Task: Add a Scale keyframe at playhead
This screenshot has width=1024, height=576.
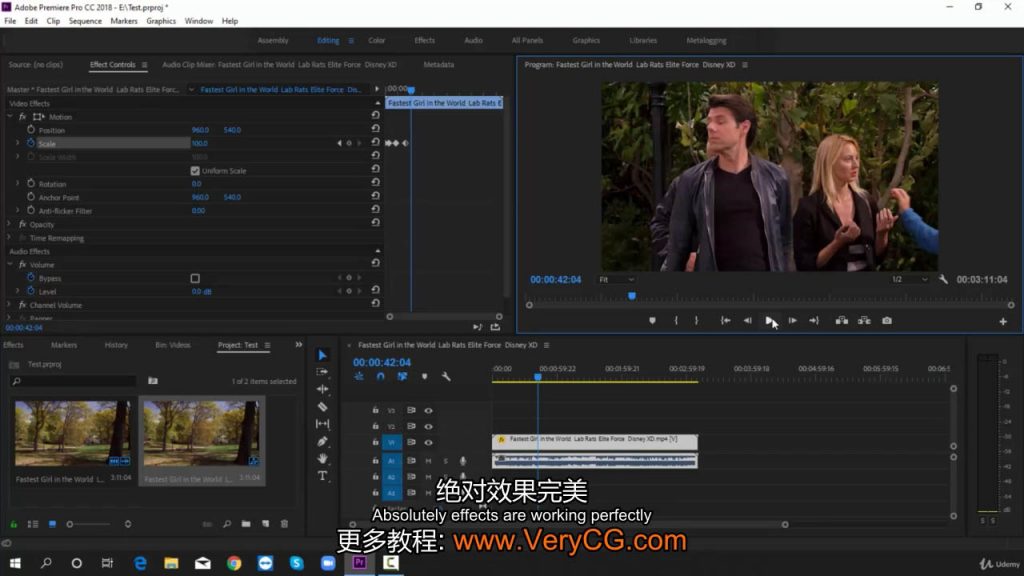Action: 349,143
